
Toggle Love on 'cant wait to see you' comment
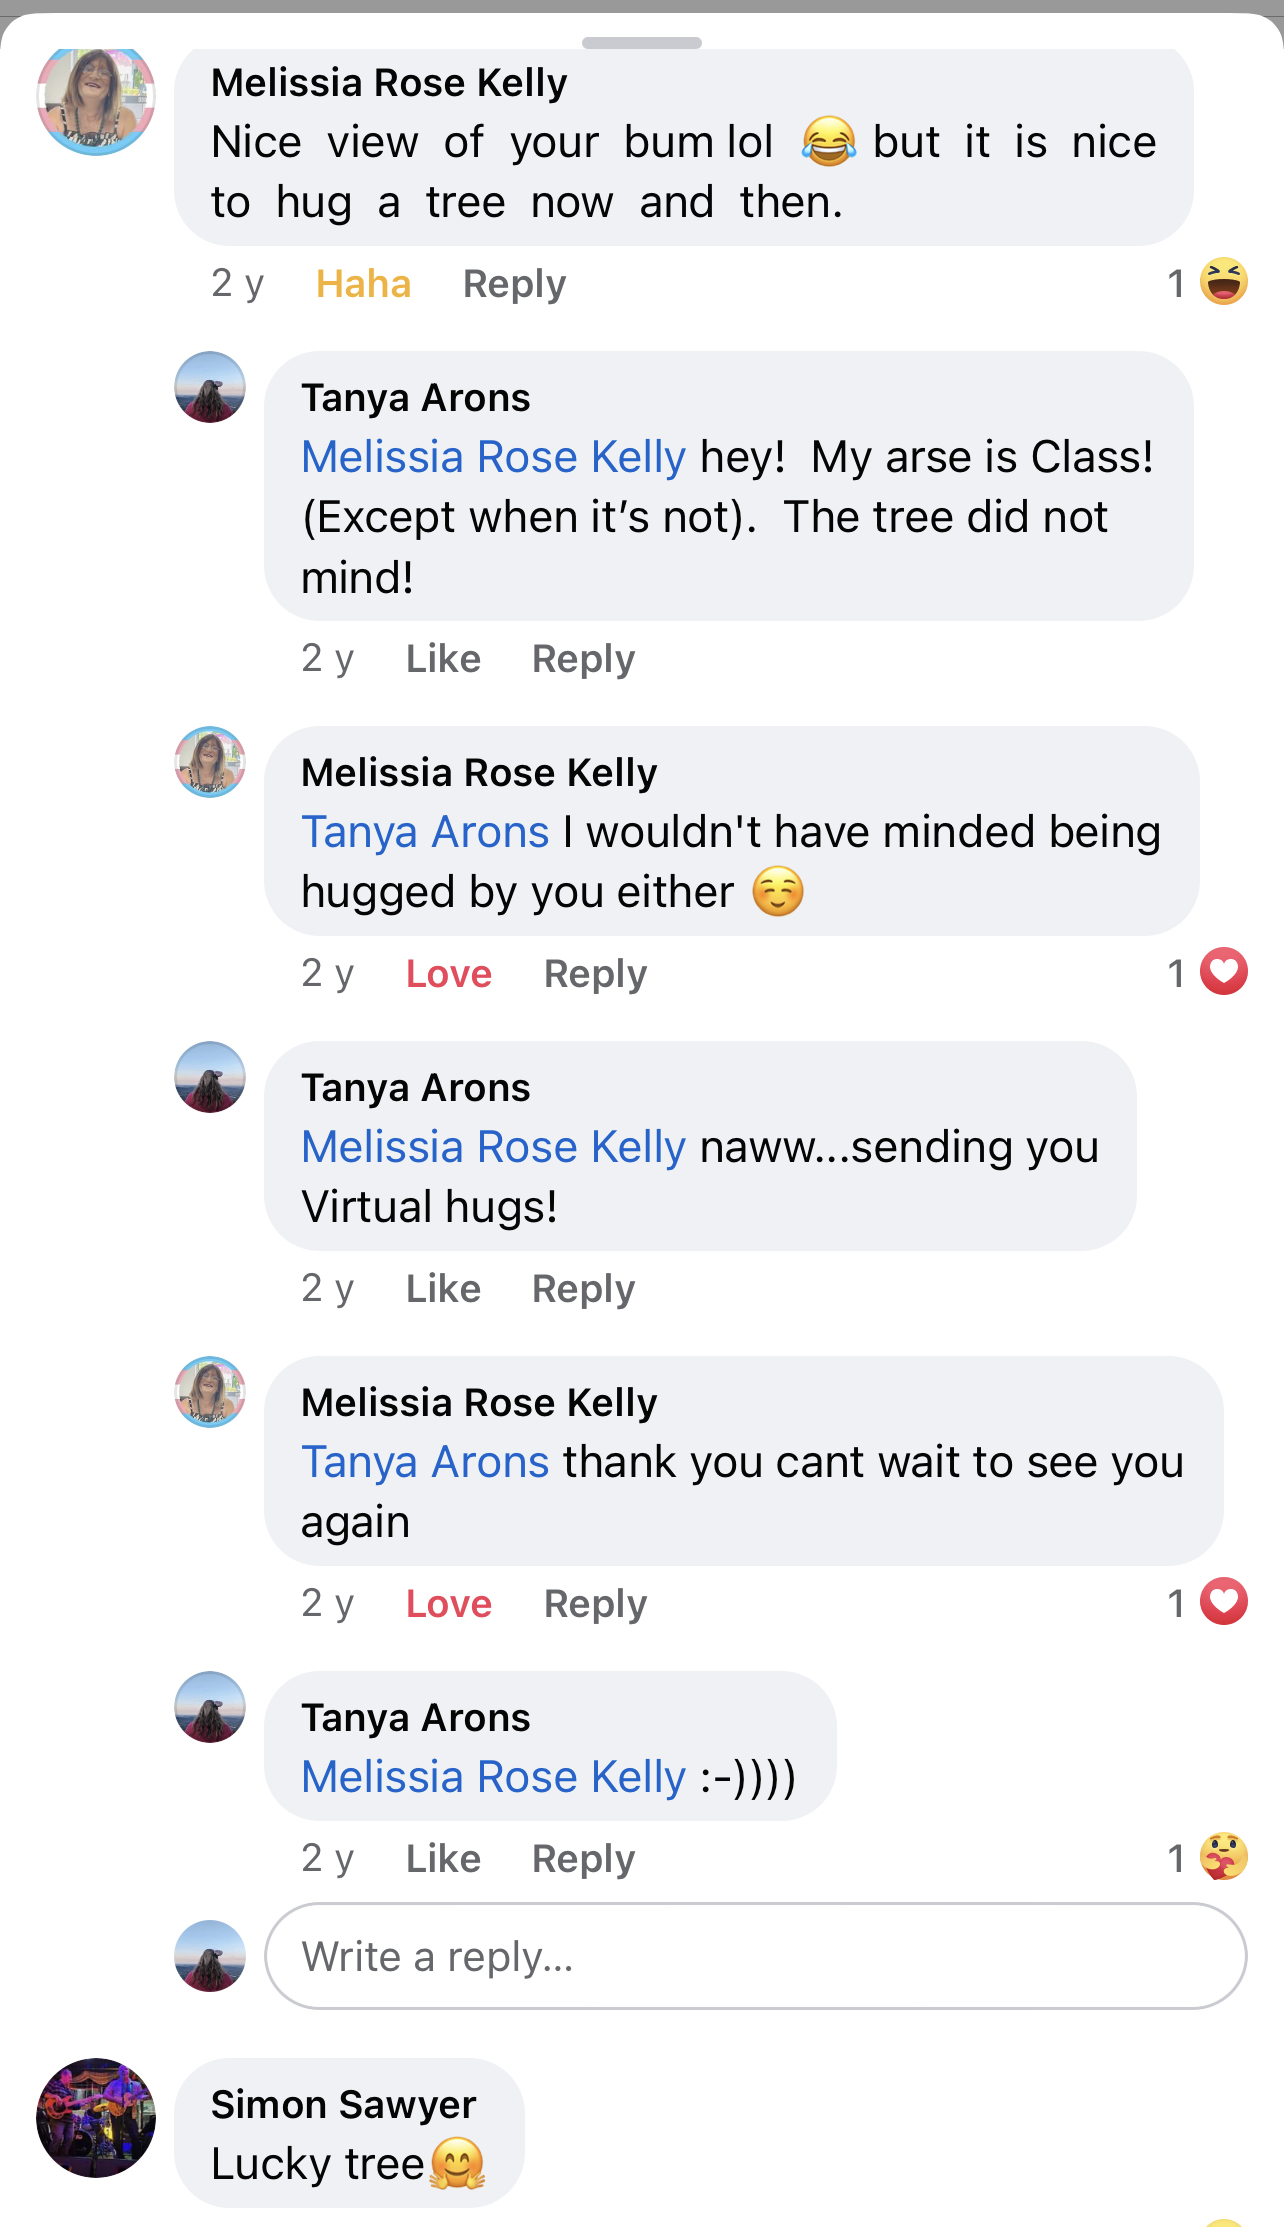coord(449,1604)
